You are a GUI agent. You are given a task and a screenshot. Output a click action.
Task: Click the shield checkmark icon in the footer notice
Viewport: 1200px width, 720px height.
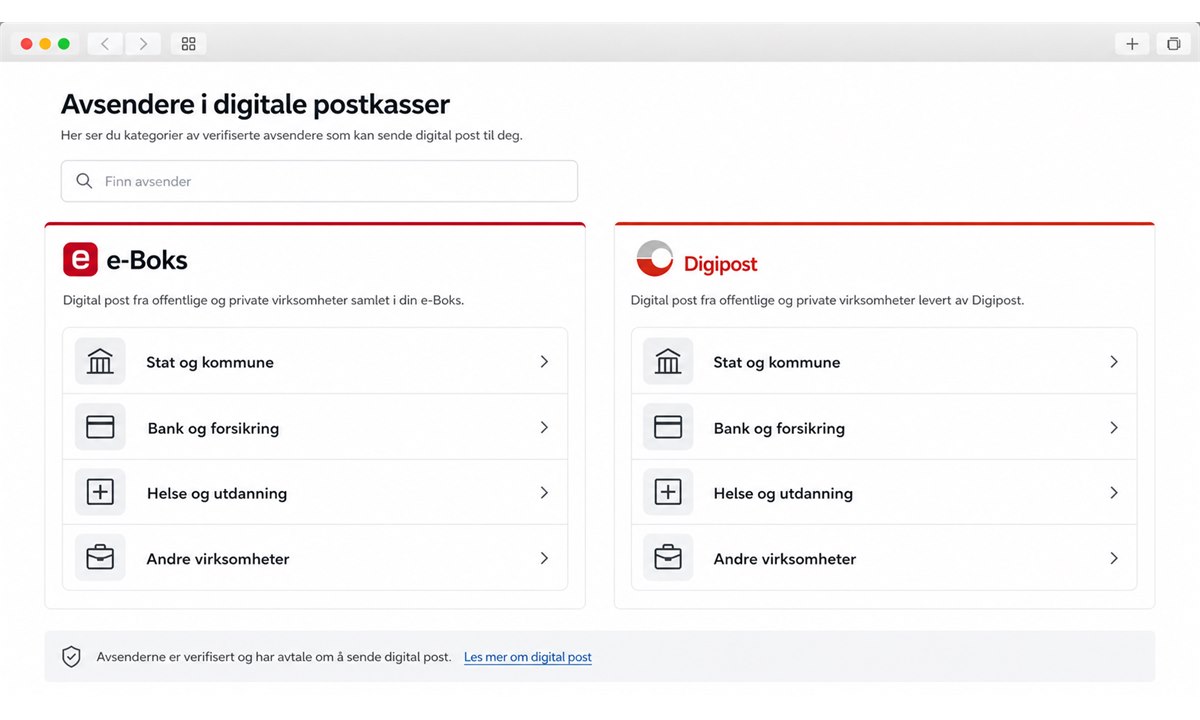click(x=71, y=657)
